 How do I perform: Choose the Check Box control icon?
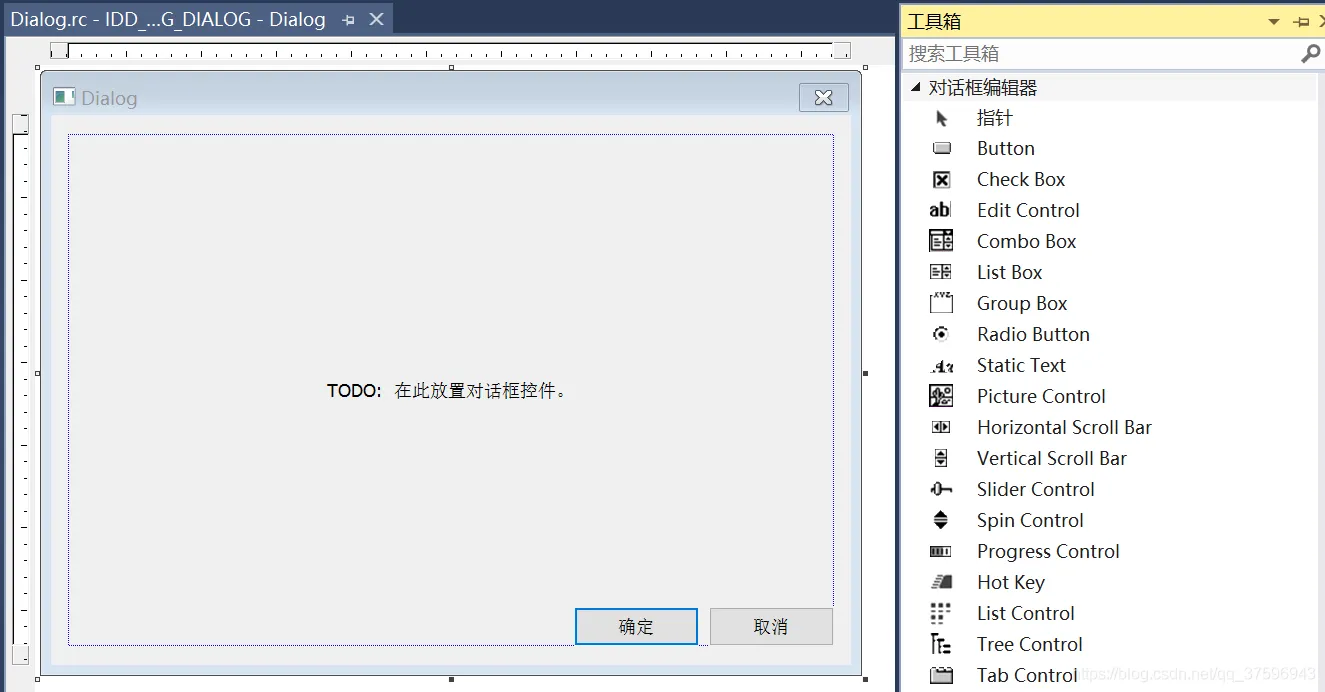point(941,180)
